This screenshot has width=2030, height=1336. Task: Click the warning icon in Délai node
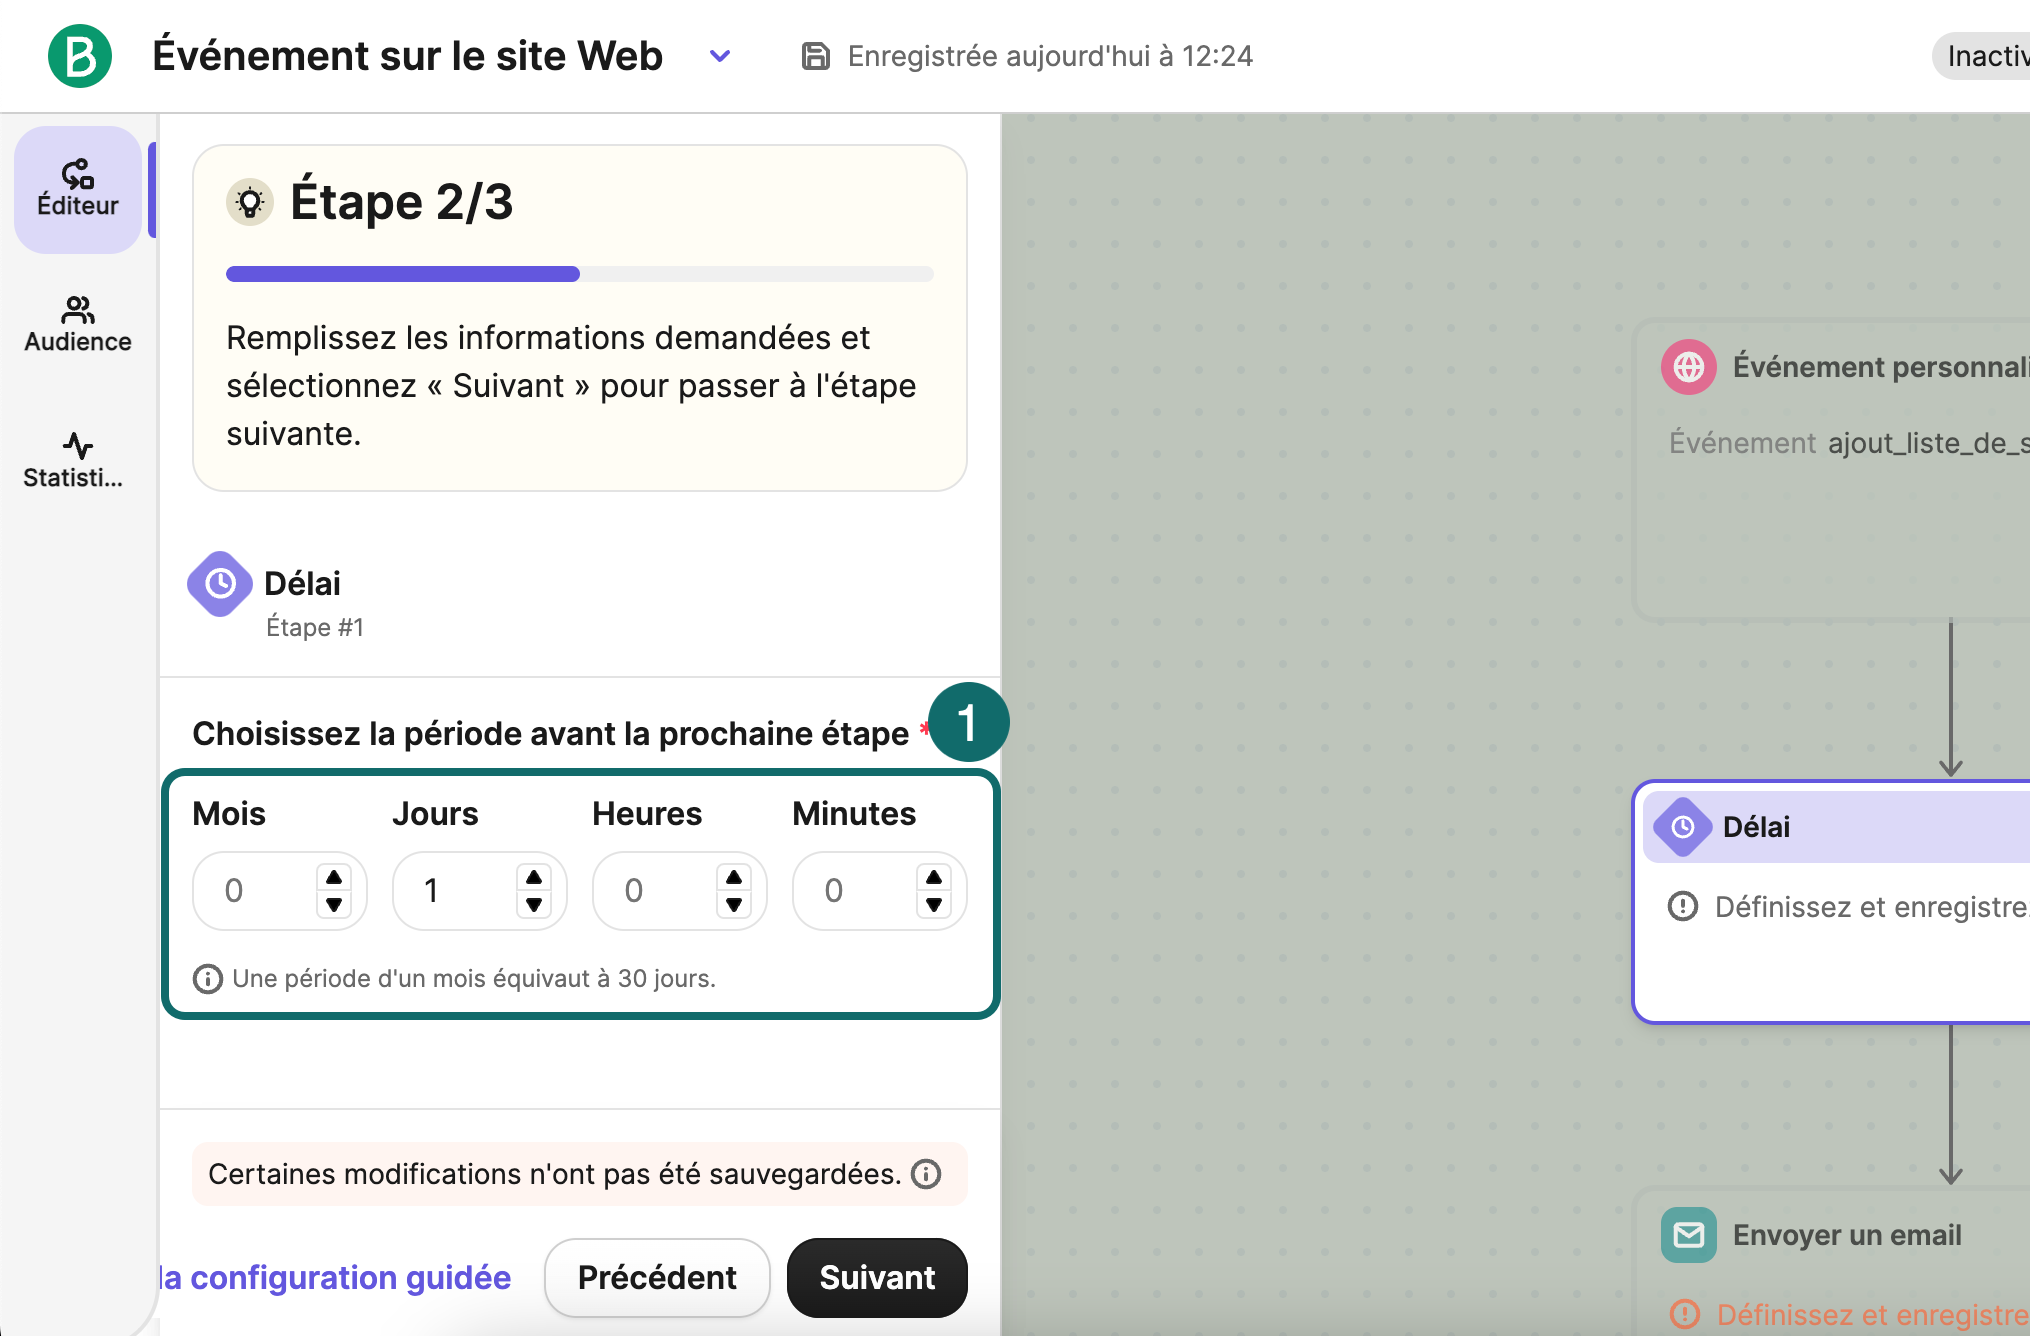[1683, 907]
